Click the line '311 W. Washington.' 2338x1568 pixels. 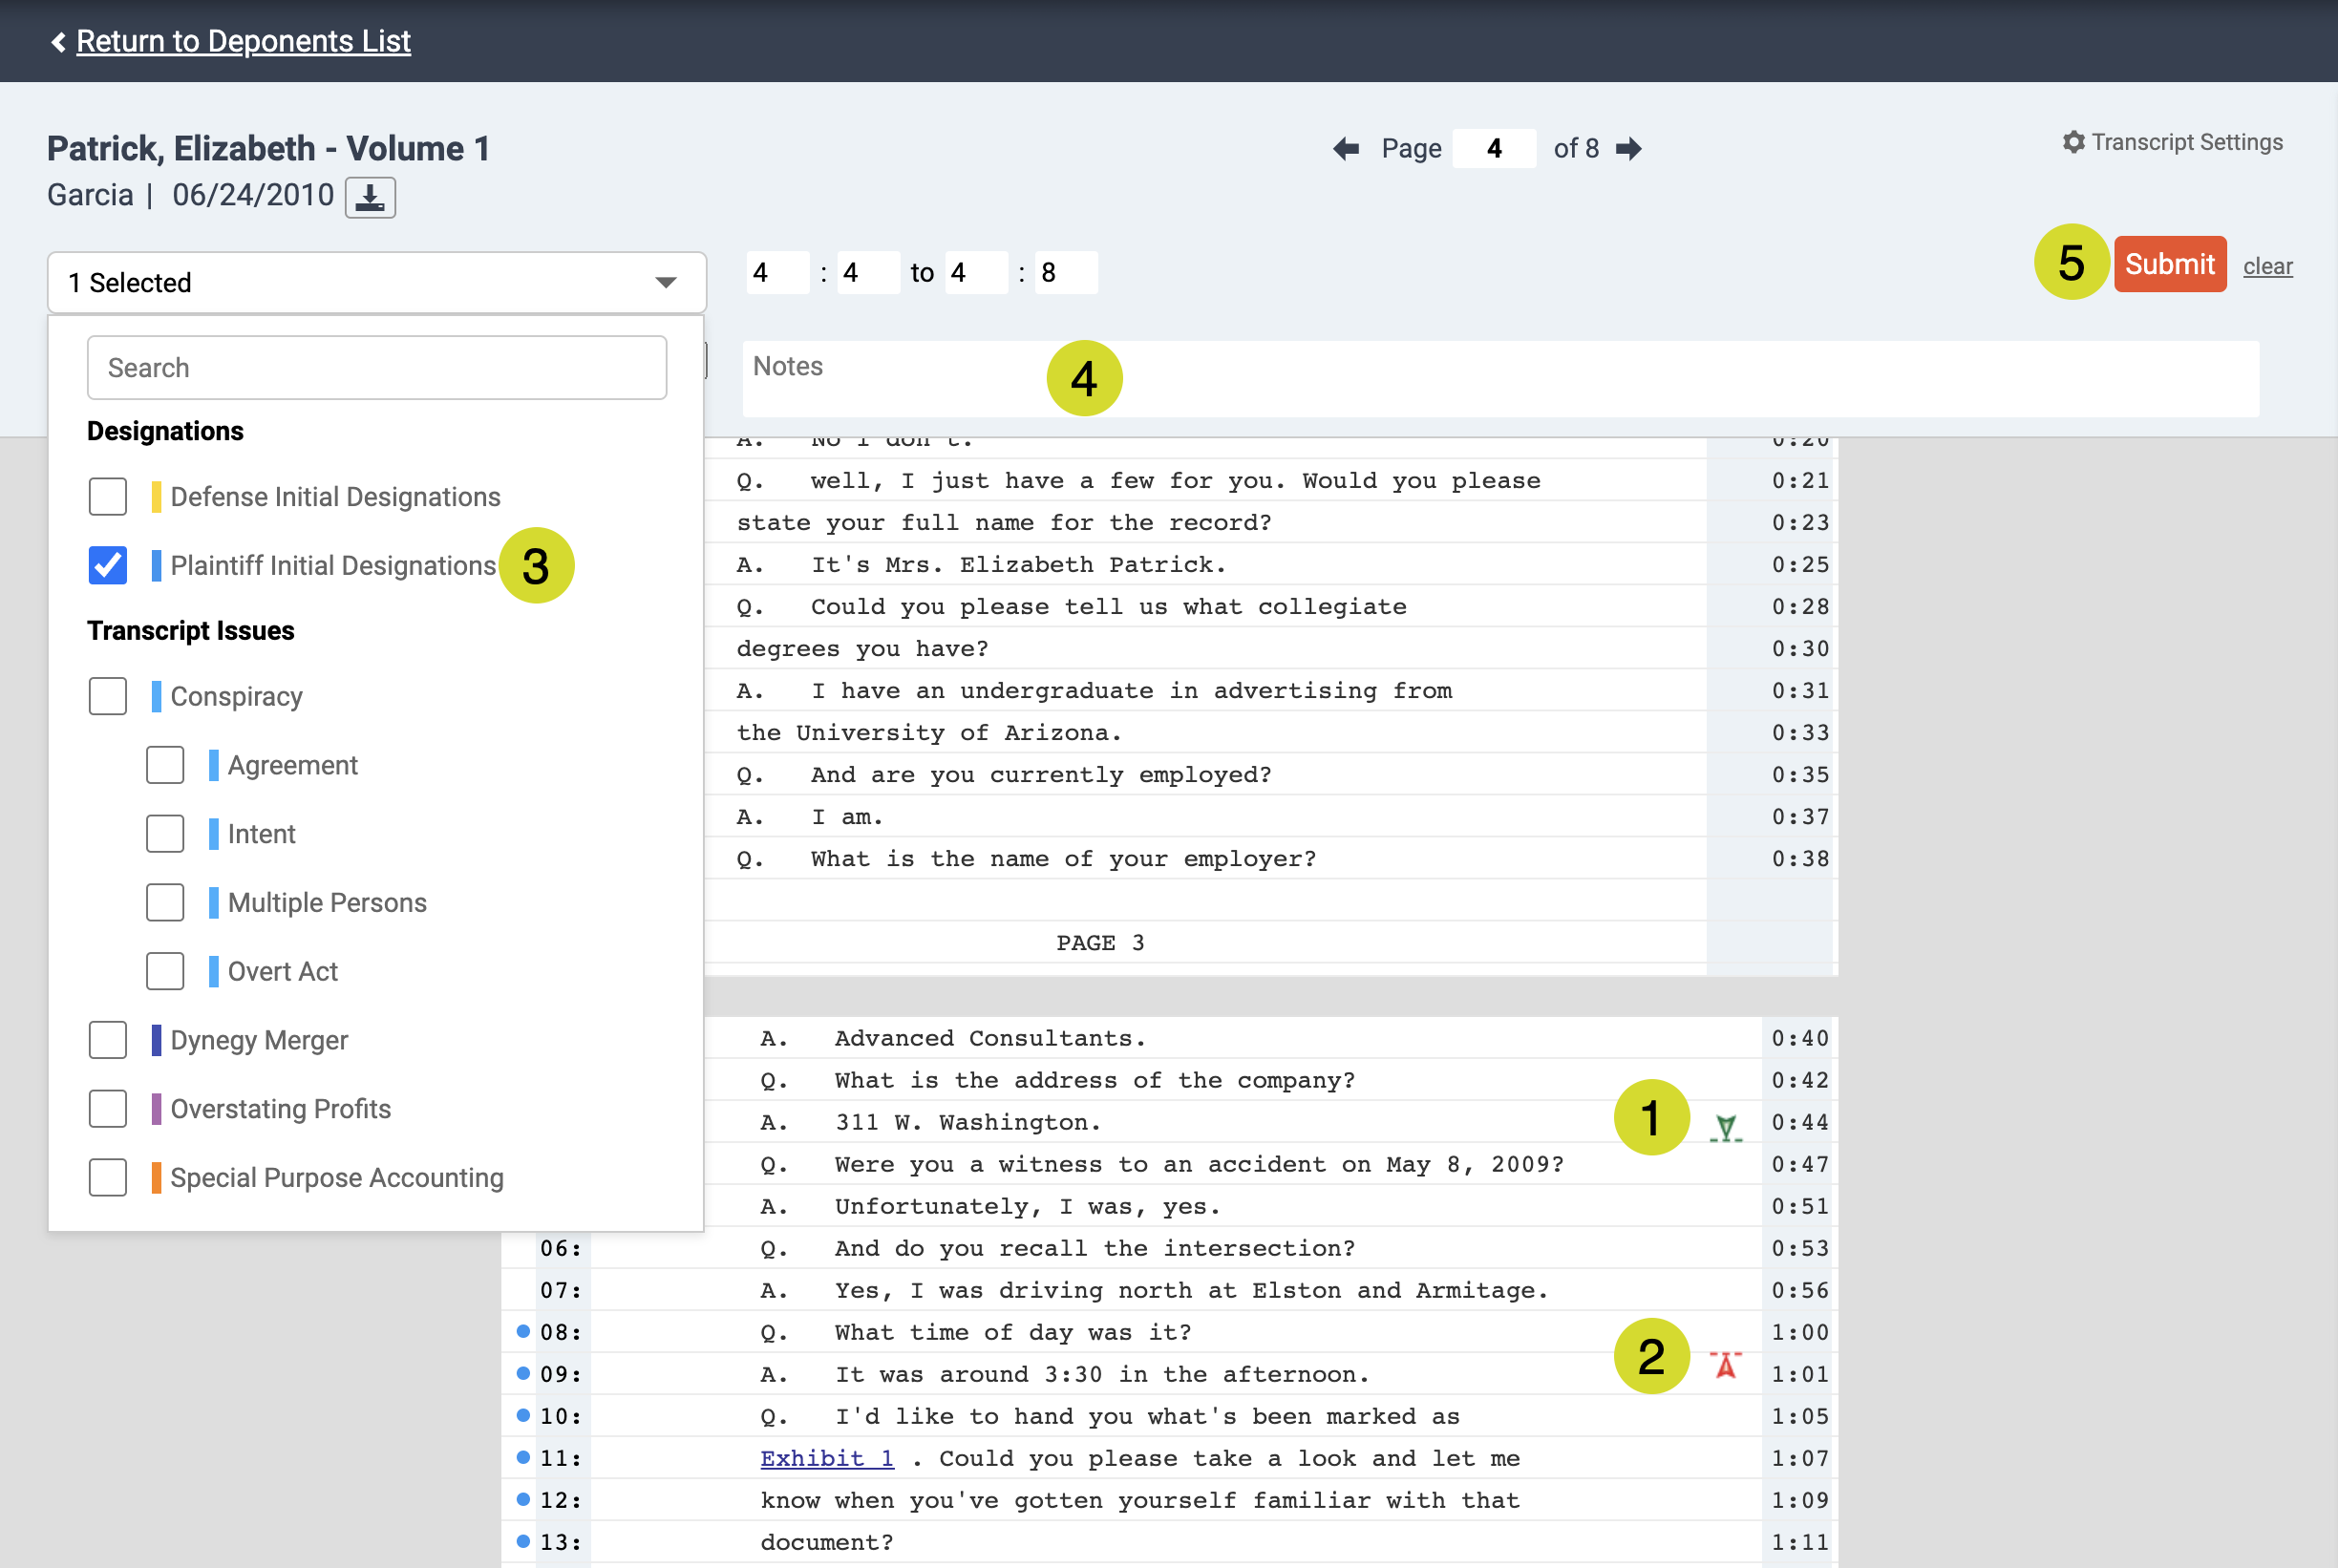(967, 1122)
